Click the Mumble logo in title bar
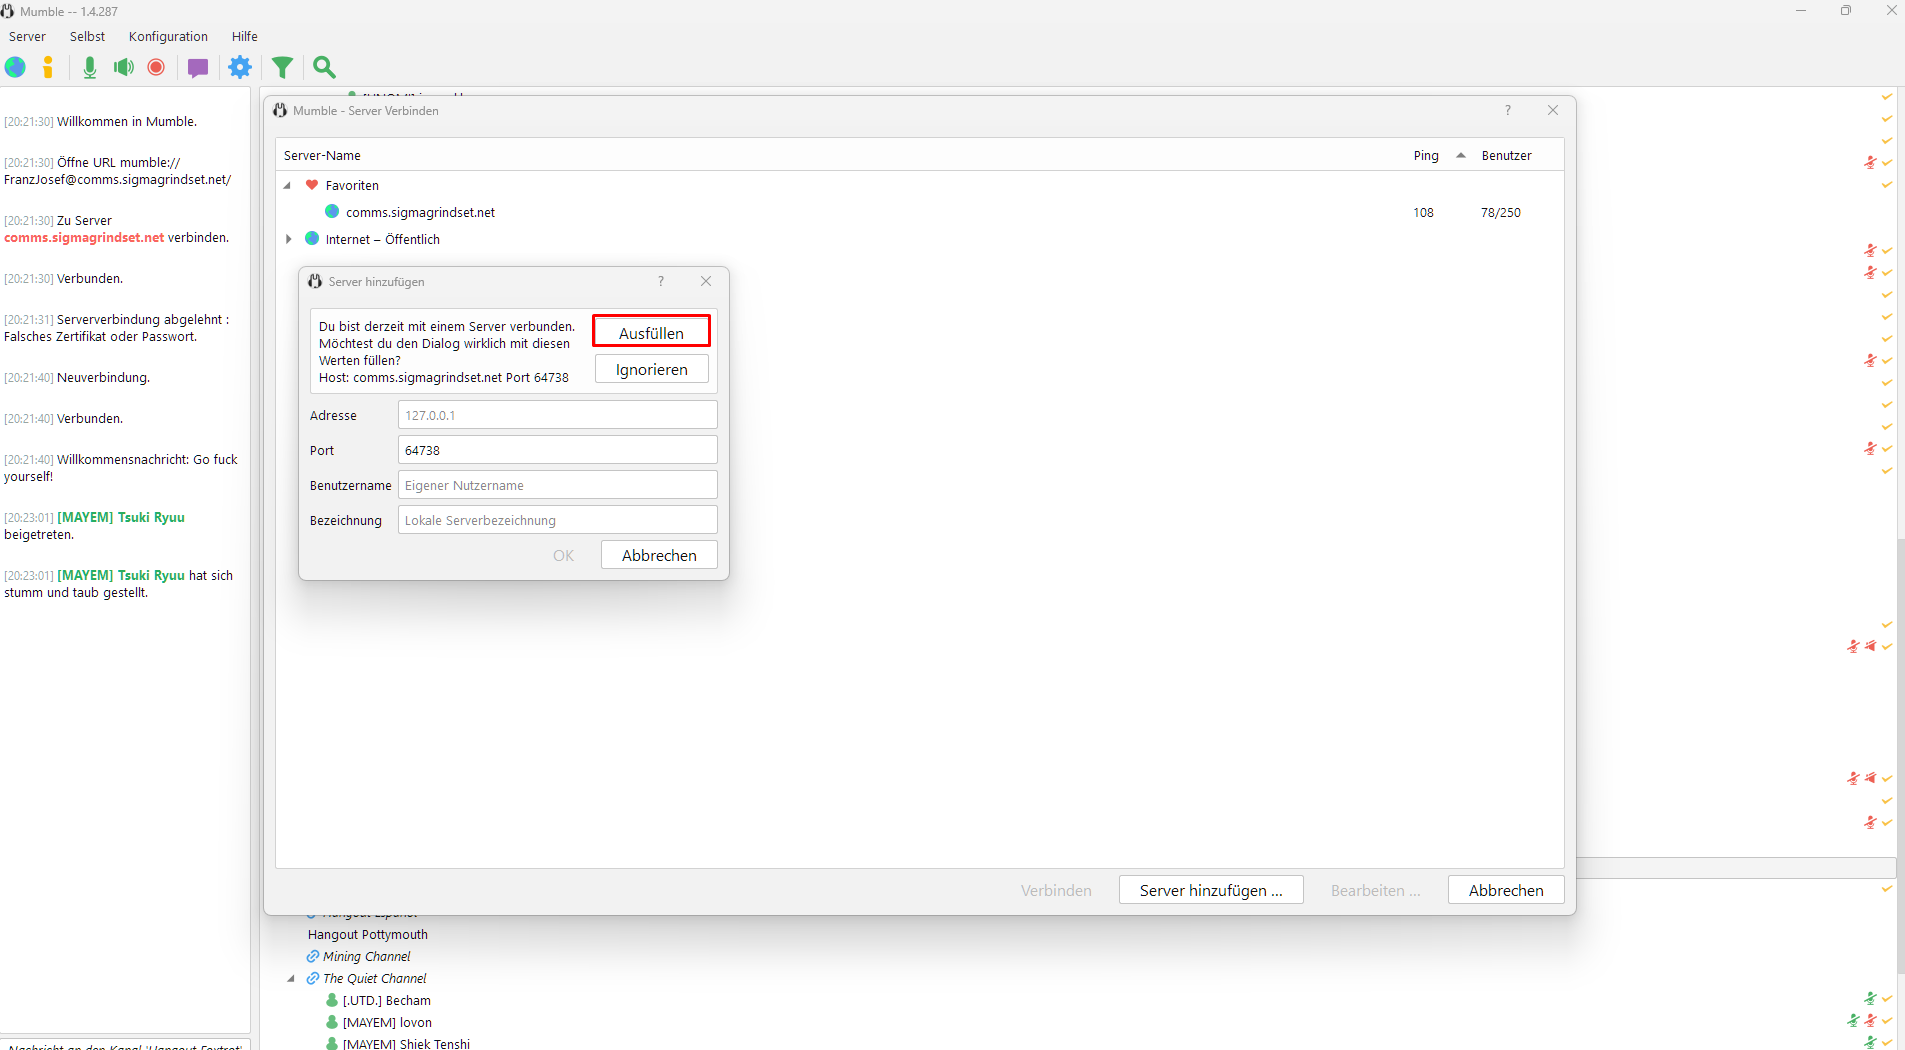This screenshot has width=1905, height=1050. coord(8,11)
